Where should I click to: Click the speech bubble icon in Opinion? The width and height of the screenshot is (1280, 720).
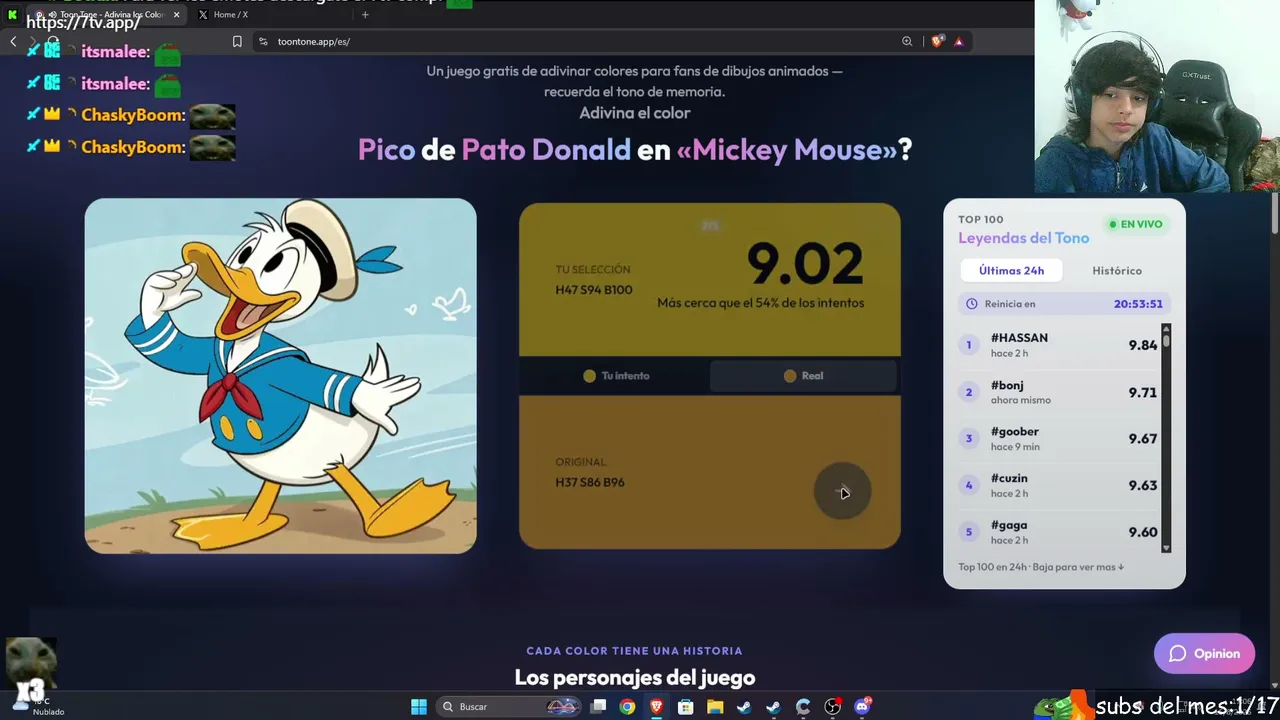click(1178, 653)
